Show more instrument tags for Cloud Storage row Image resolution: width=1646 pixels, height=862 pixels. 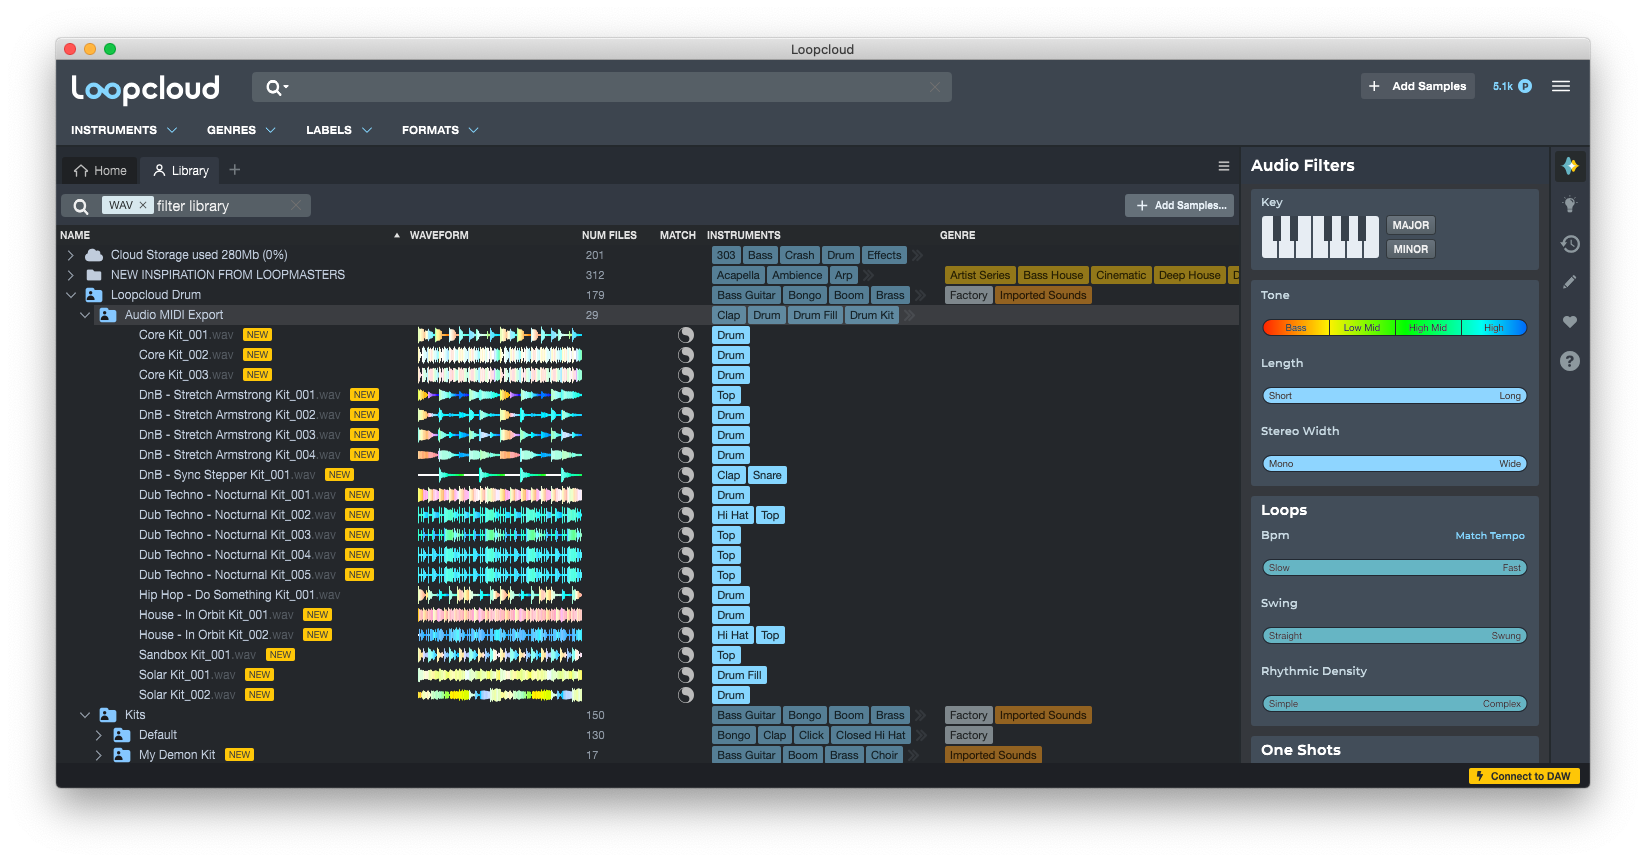(x=917, y=255)
